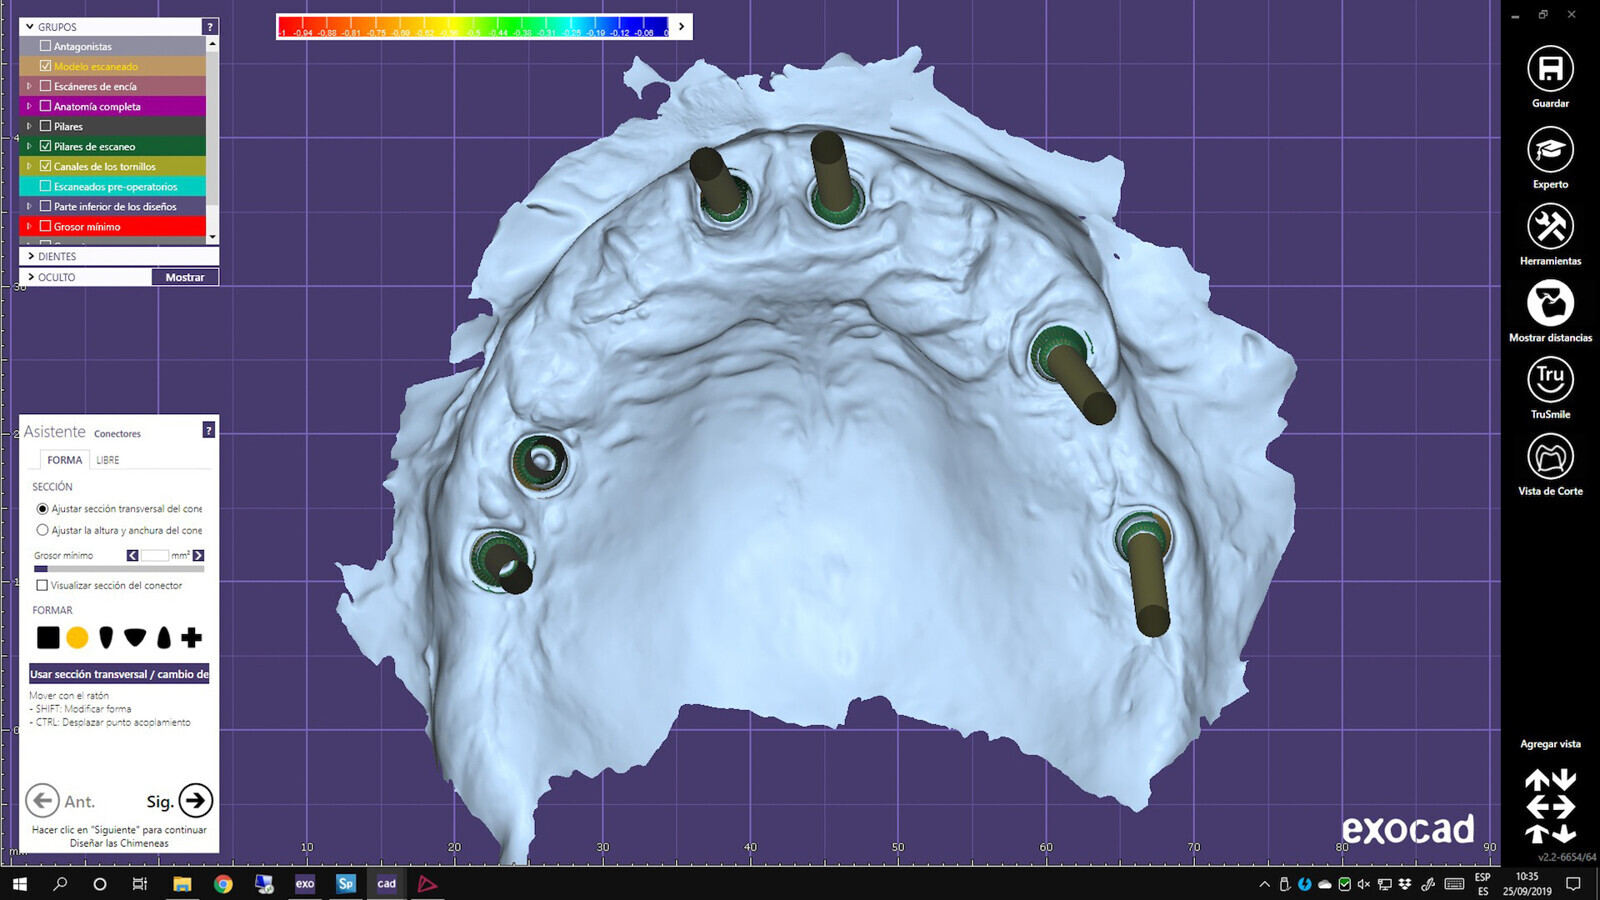1600x900 pixels.
Task: Enable the Antagonistas group checkbox
Action: (45, 46)
